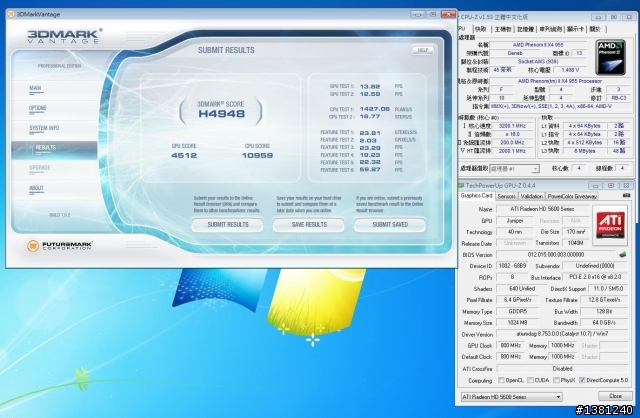
Task: Click core speed value 3200.1 MHz
Action: [x=512, y=126]
